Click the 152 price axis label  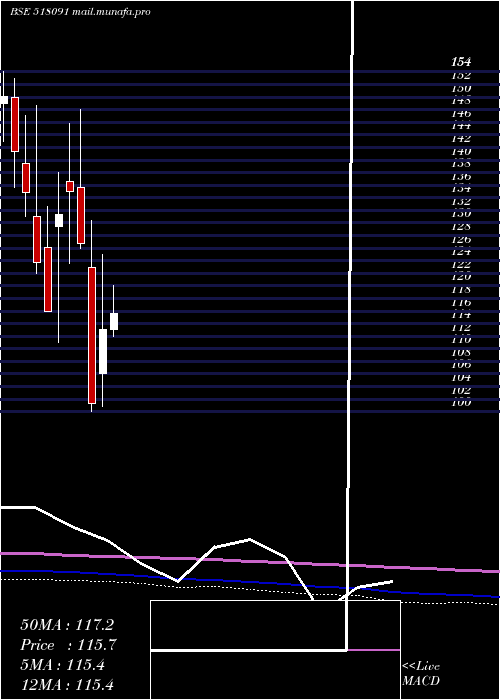(x=461, y=76)
